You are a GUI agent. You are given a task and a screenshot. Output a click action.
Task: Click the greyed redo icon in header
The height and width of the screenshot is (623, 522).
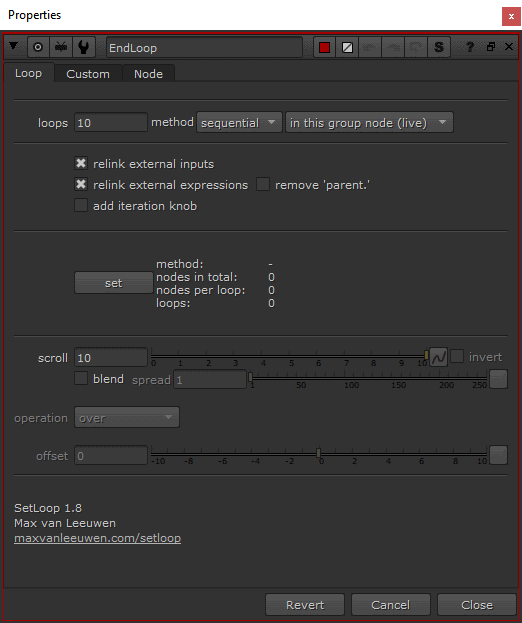[x=393, y=47]
